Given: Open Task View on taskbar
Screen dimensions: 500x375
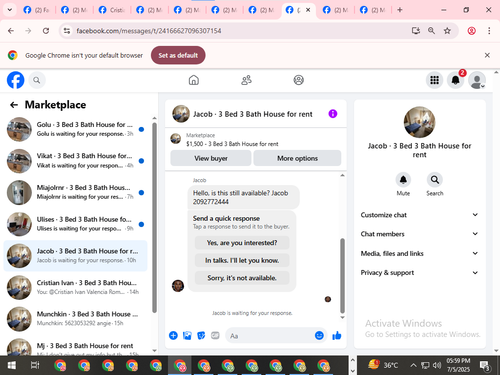Looking at the screenshot, I should click(x=35, y=366).
